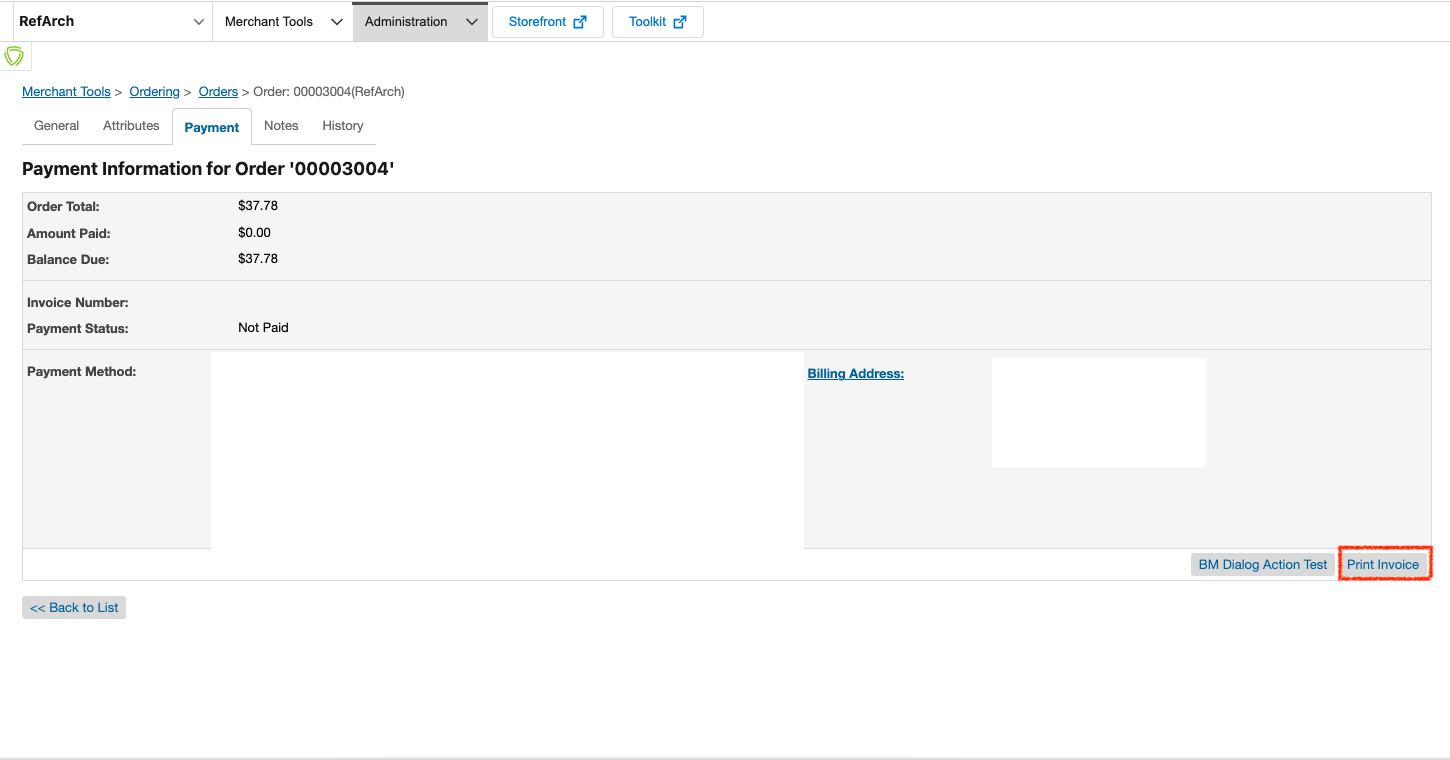
Task: Switch to the General tab
Action: pyautogui.click(x=57, y=126)
